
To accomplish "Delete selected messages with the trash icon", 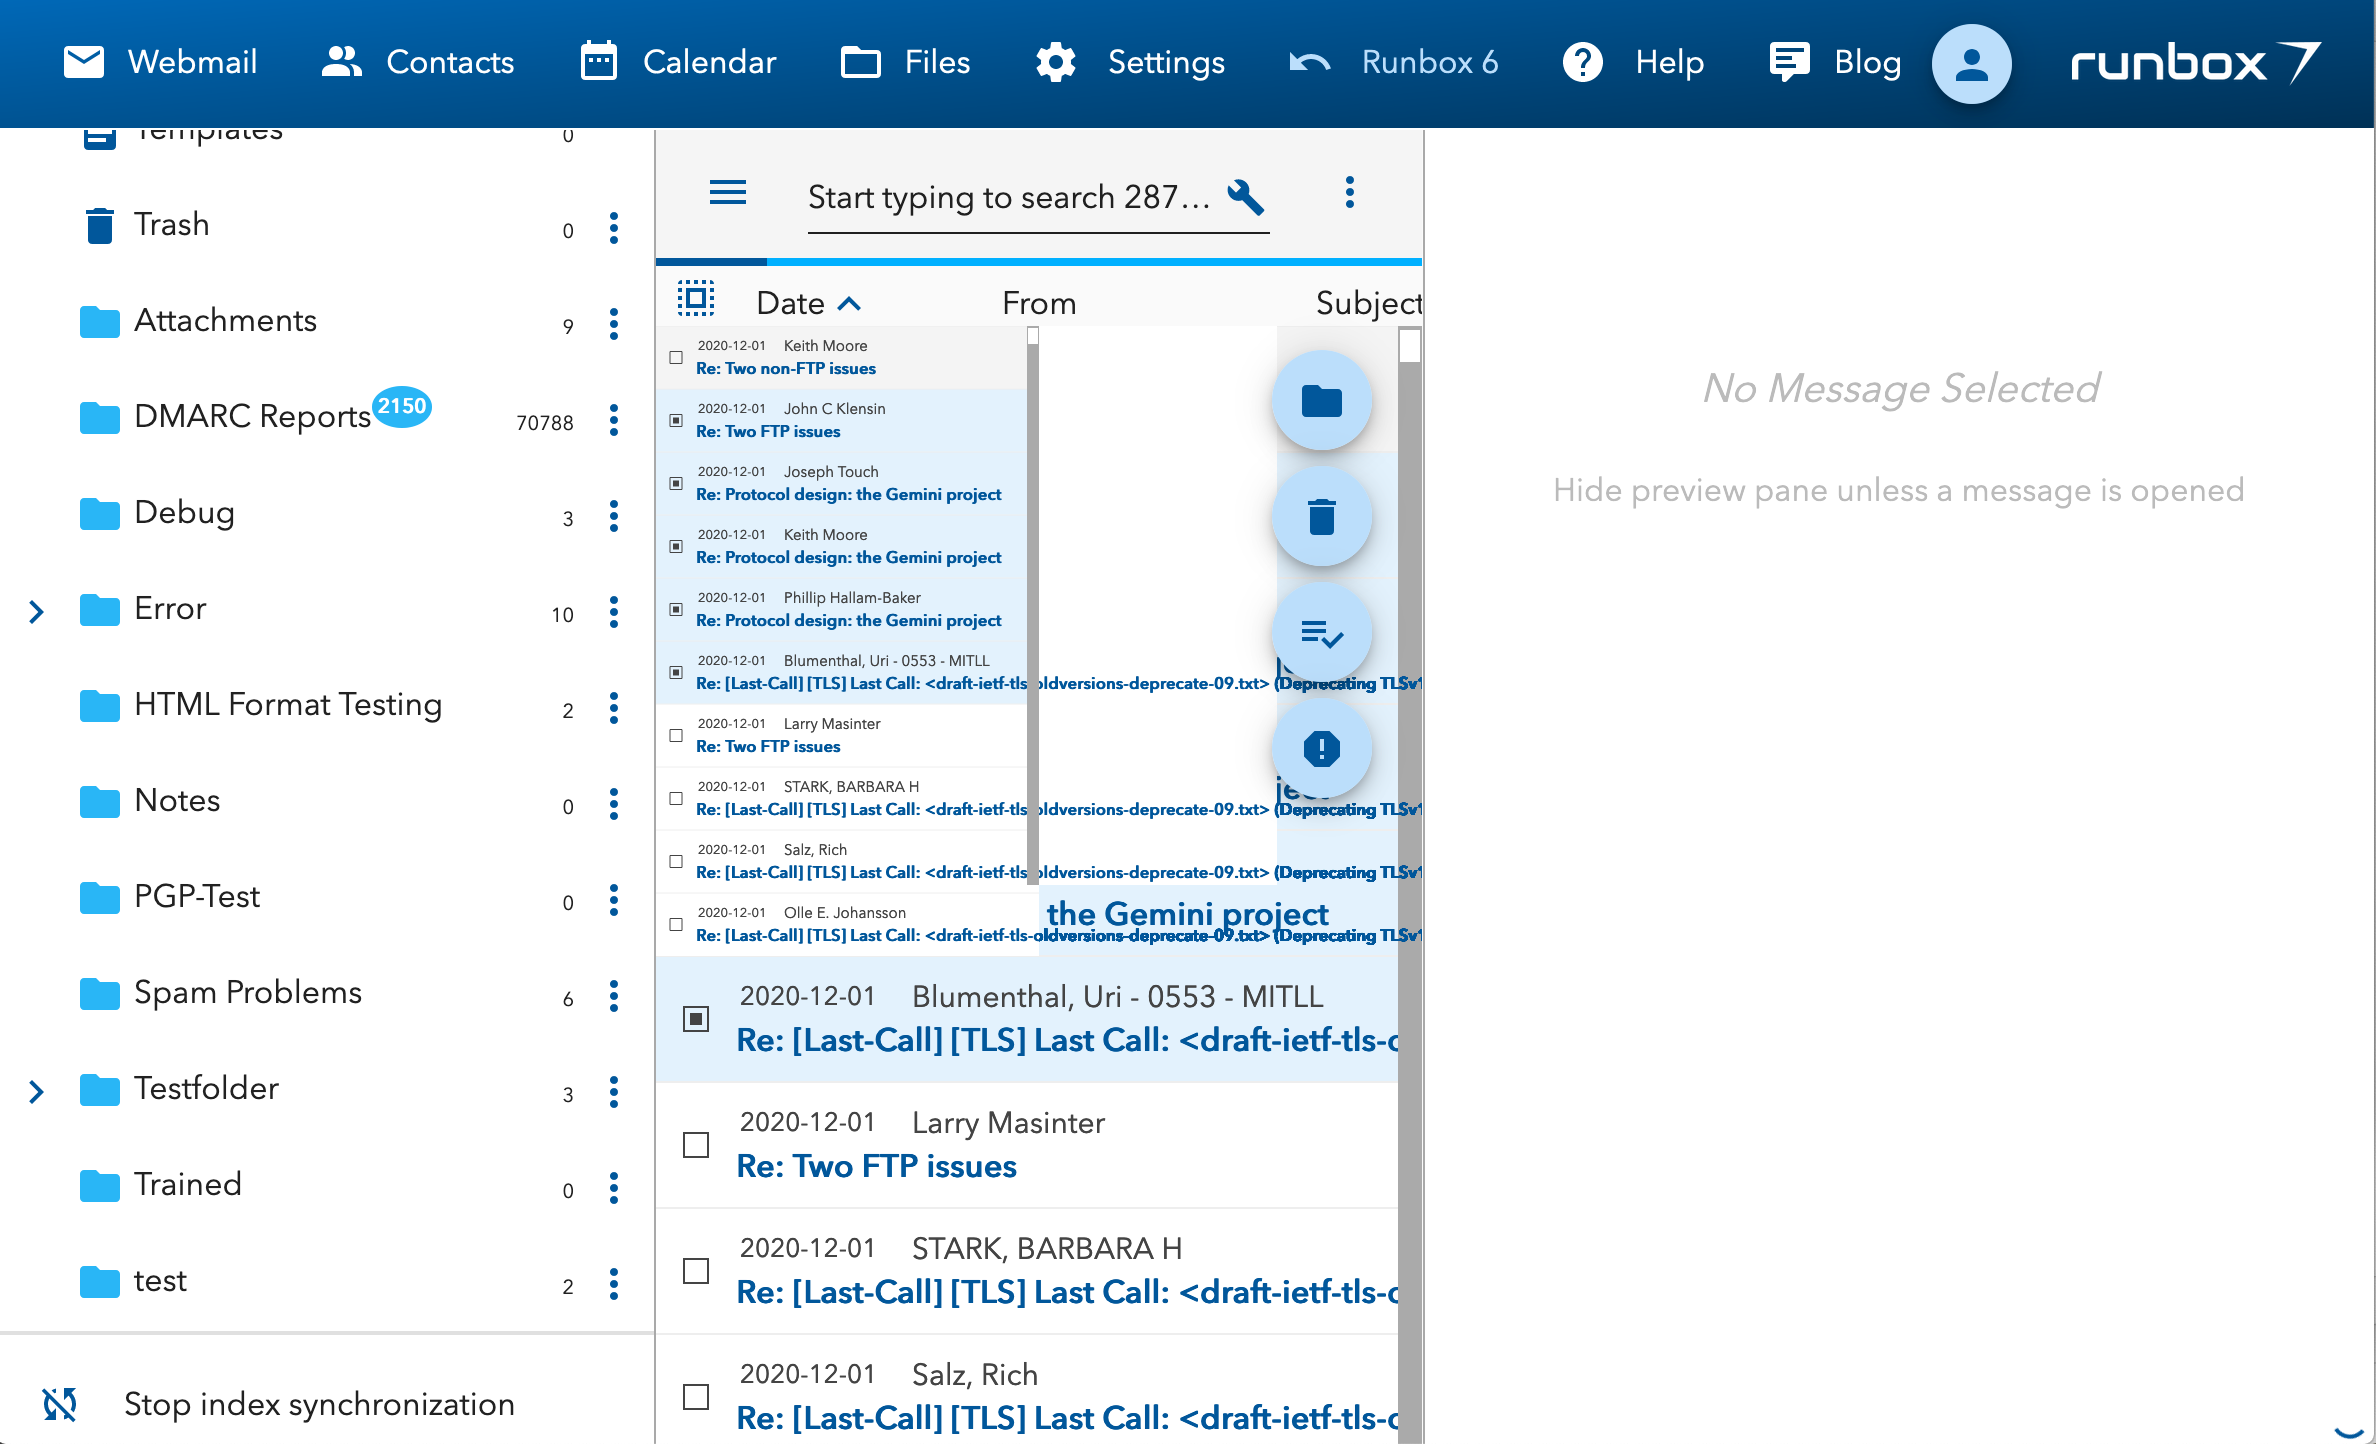I will coord(1322,516).
